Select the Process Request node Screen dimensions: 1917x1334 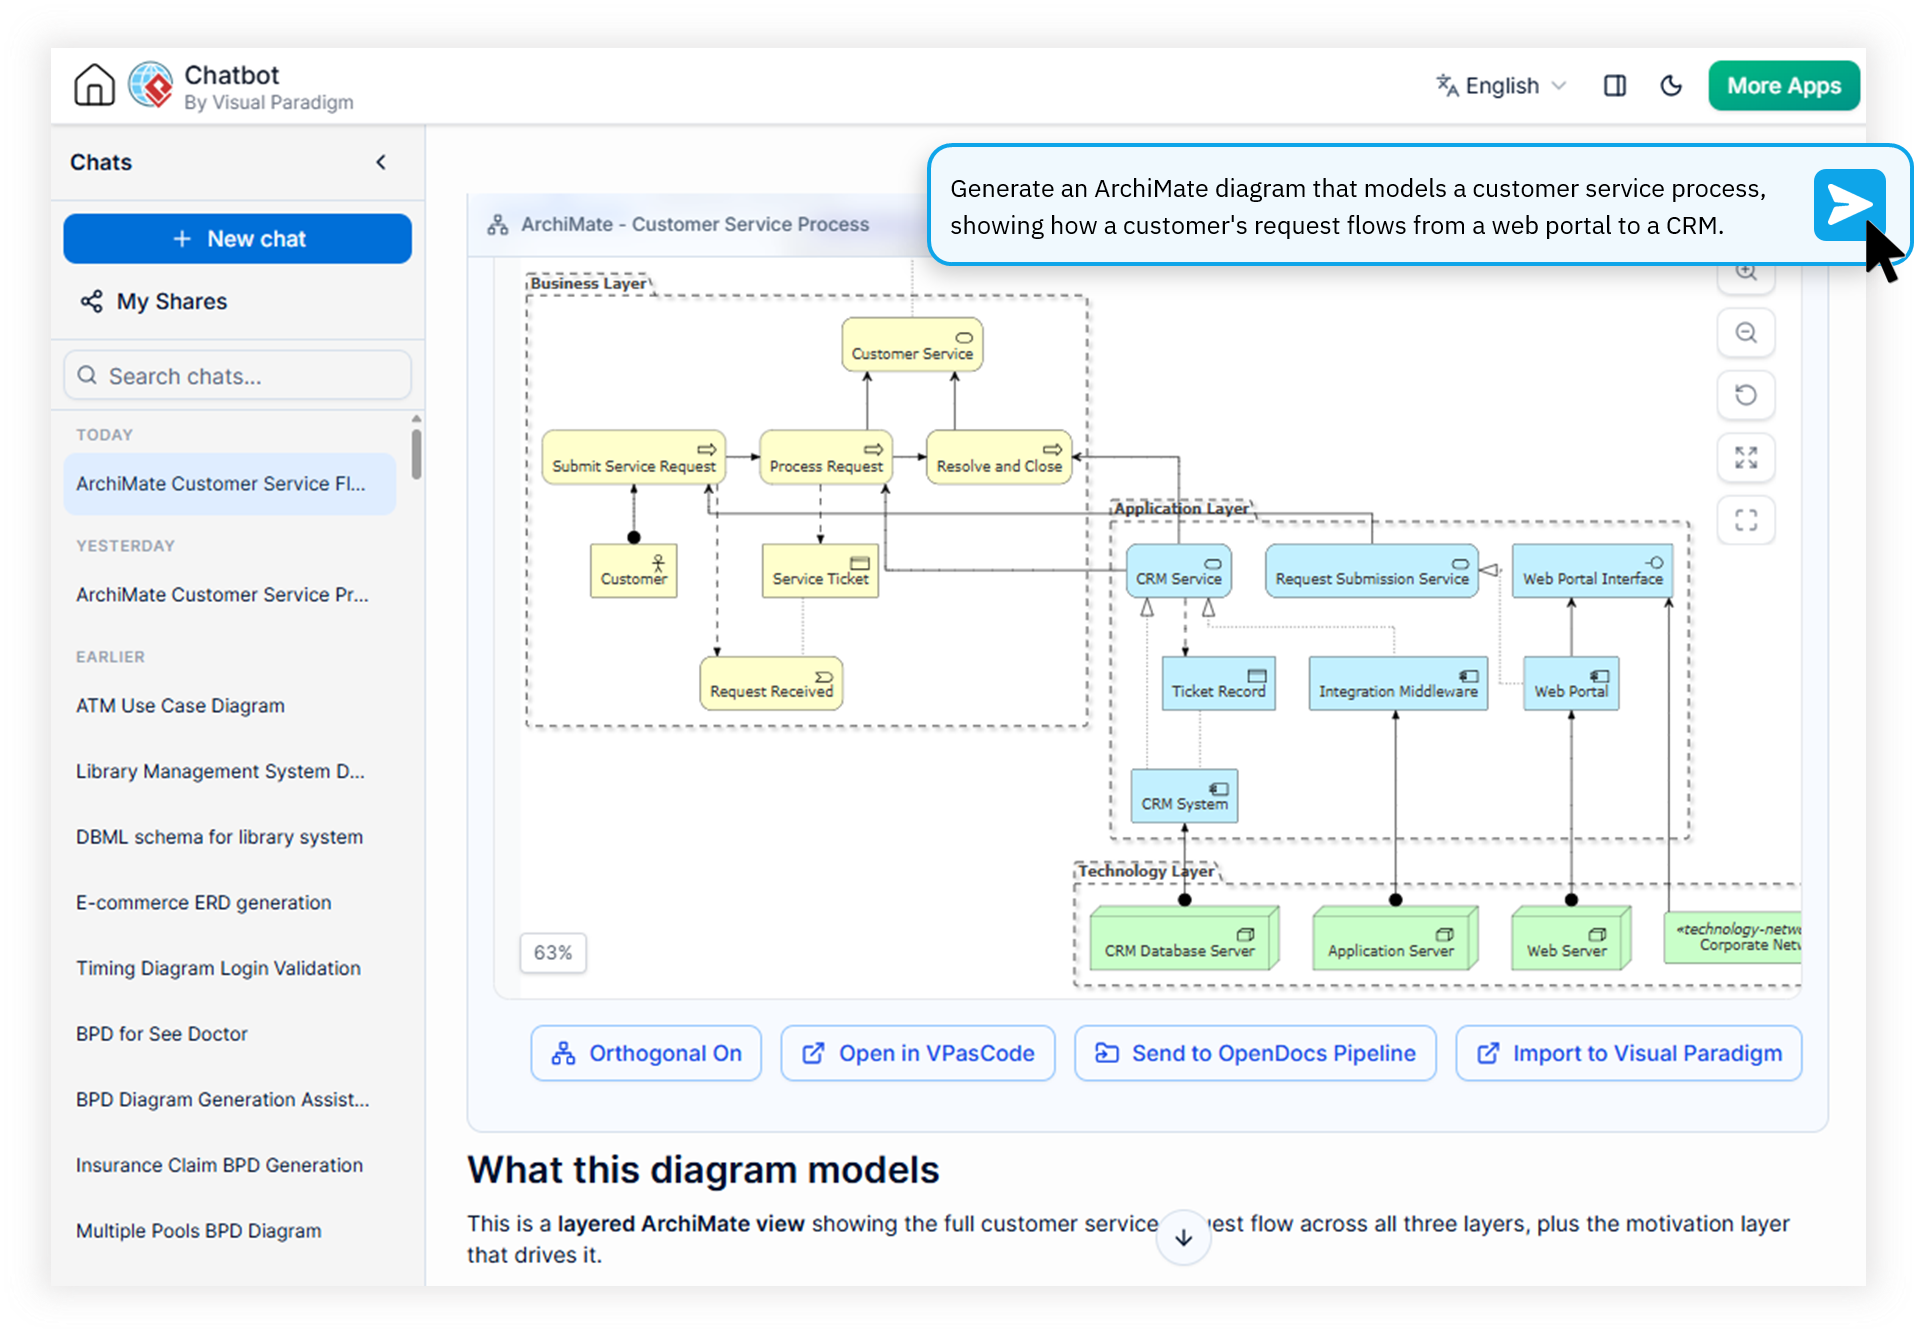click(826, 458)
